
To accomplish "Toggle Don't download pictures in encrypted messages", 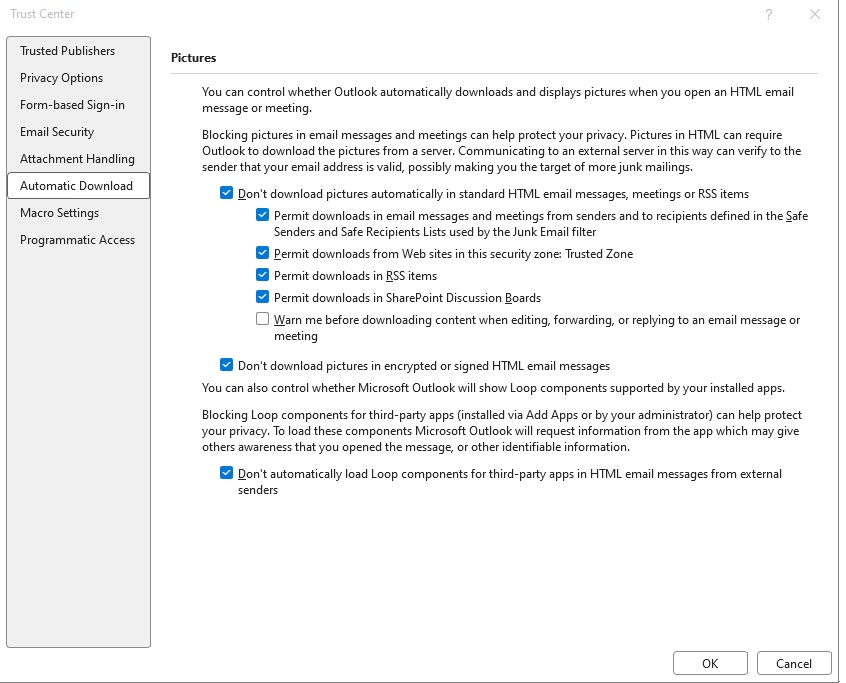I will click(227, 365).
